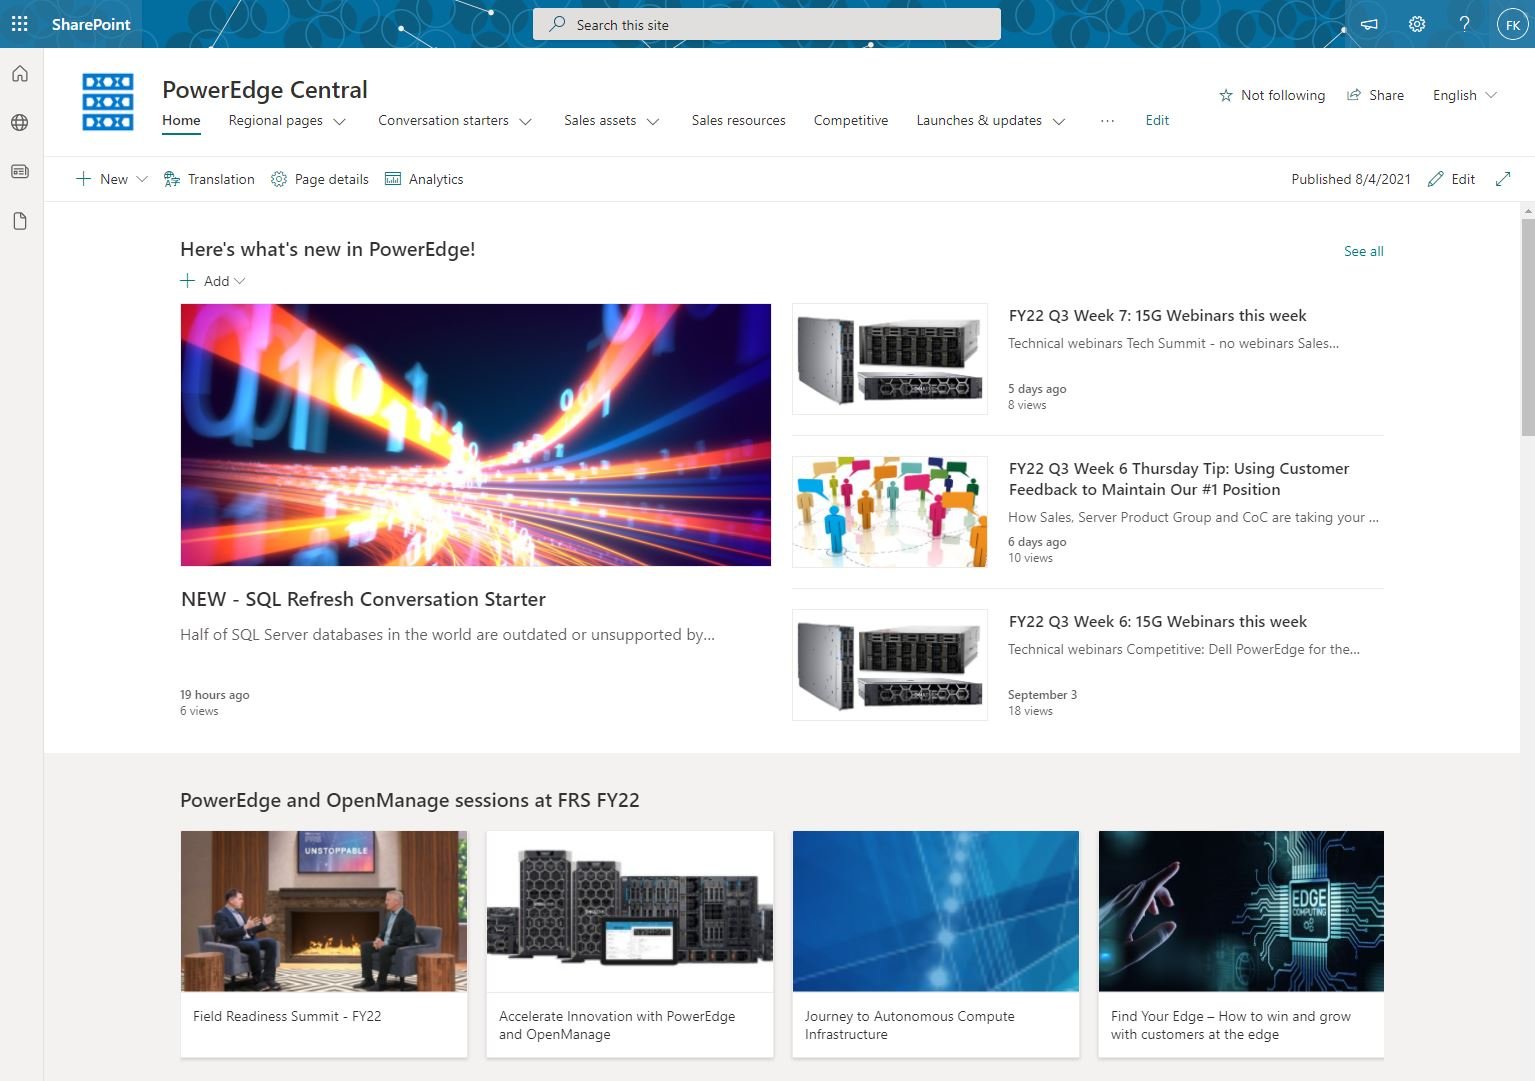Open the FK account avatar
The image size is (1535, 1081).
[x=1513, y=25]
